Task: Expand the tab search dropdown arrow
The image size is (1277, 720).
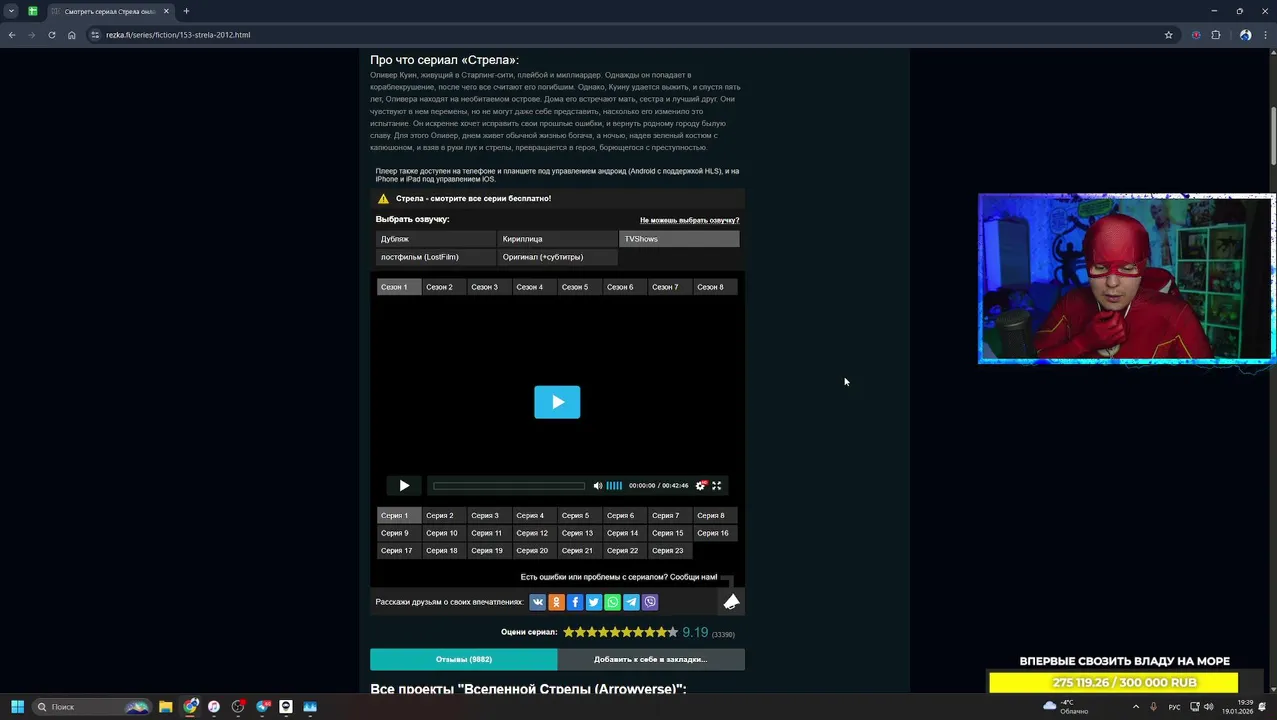Action: click(x=11, y=11)
